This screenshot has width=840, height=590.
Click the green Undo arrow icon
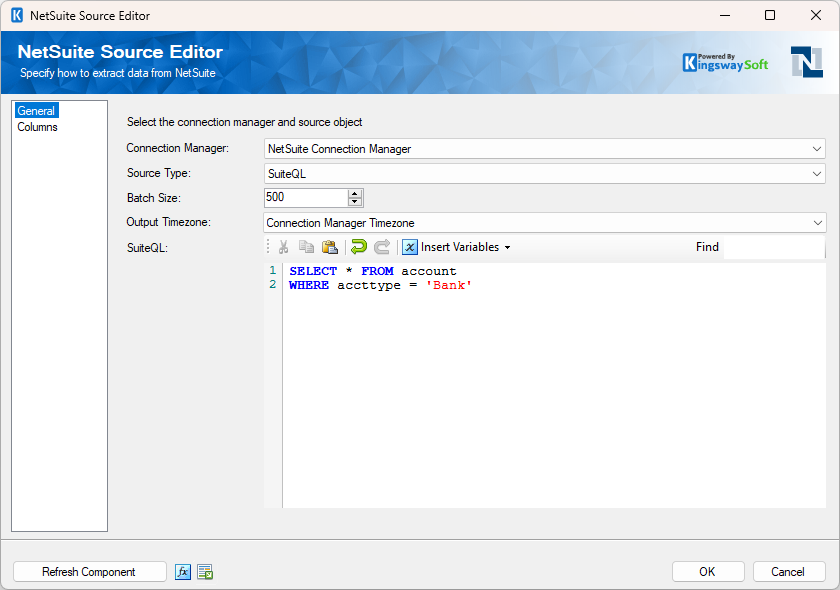(359, 247)
